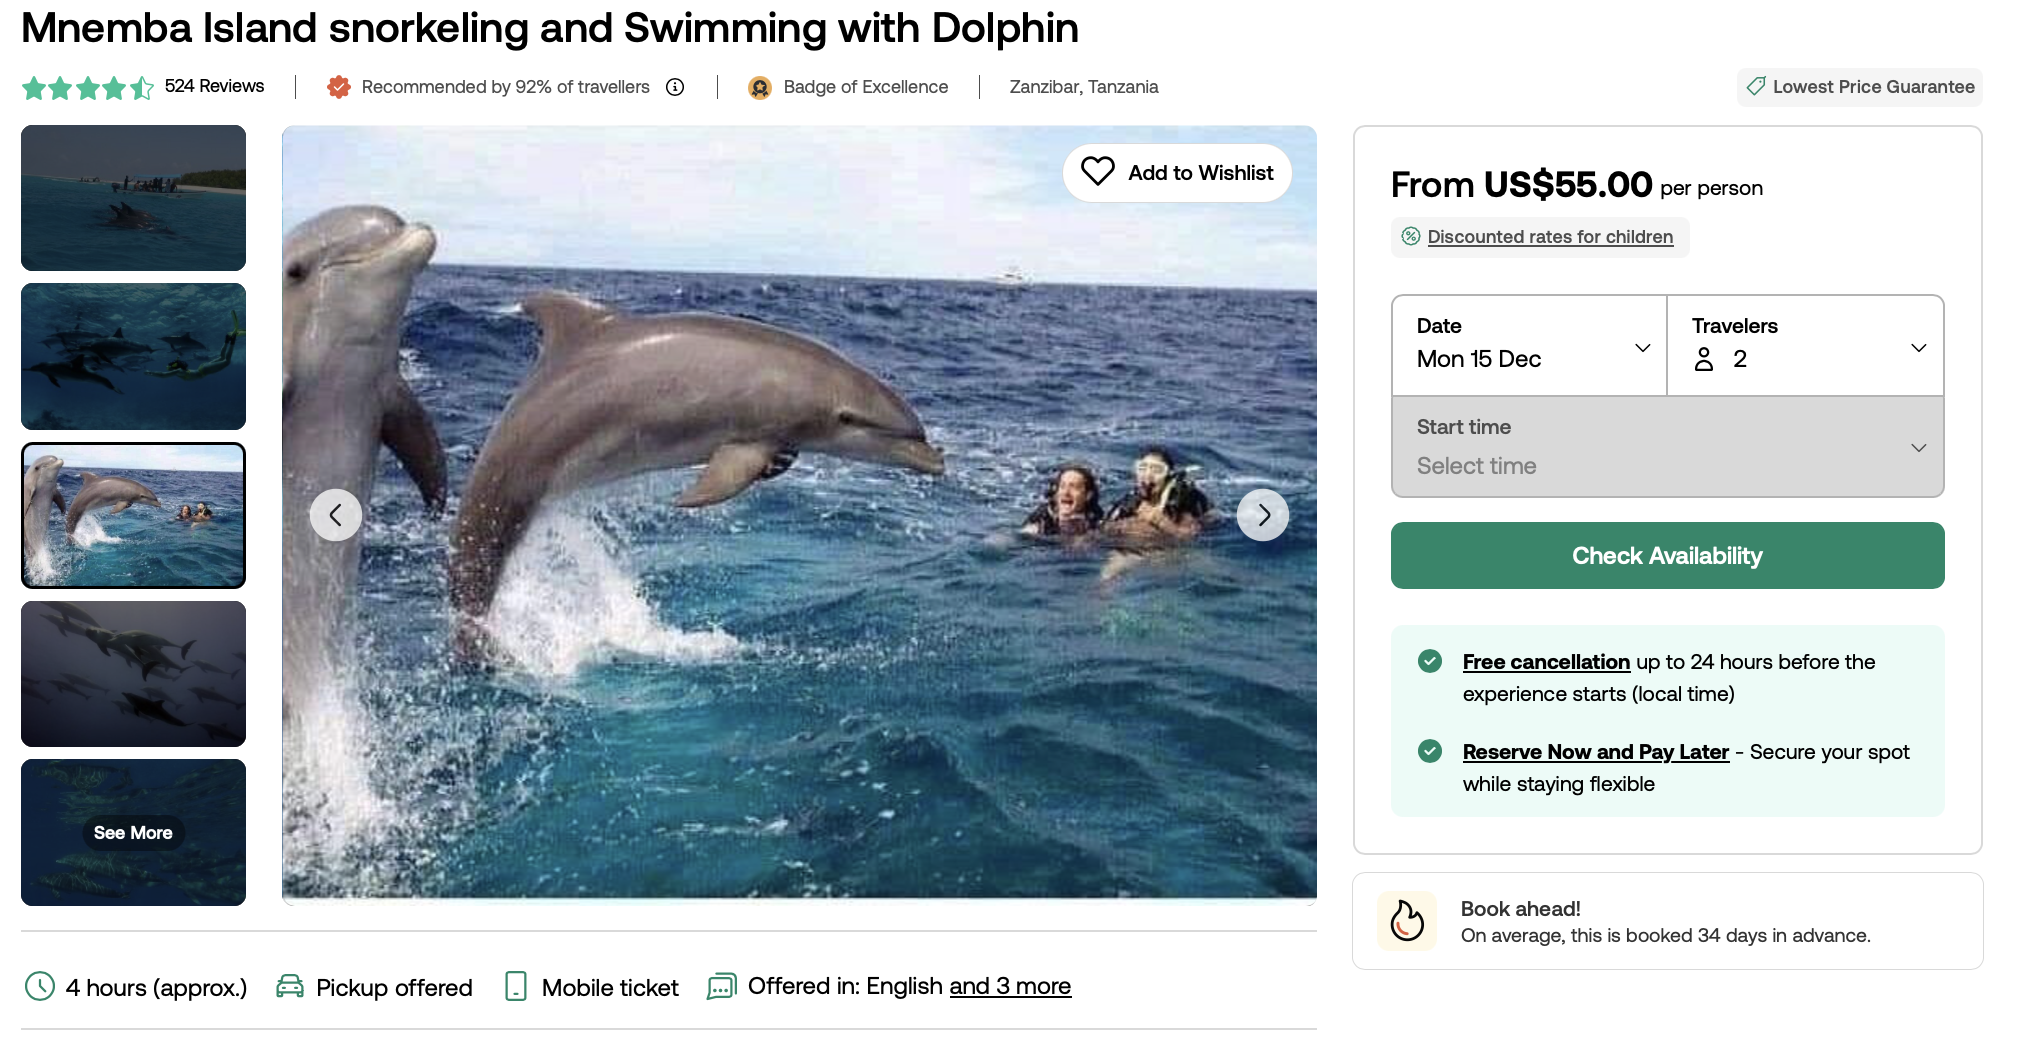Click the flame icon next to Book ahead
The width and height of the screenshot is (2020, 1040).
tap(1407, 921)
